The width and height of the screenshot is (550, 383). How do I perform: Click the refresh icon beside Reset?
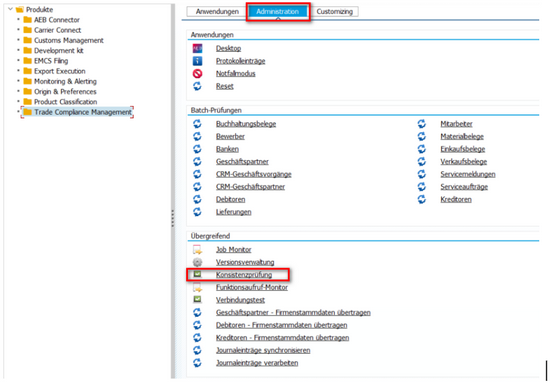(x=197, y=86)
